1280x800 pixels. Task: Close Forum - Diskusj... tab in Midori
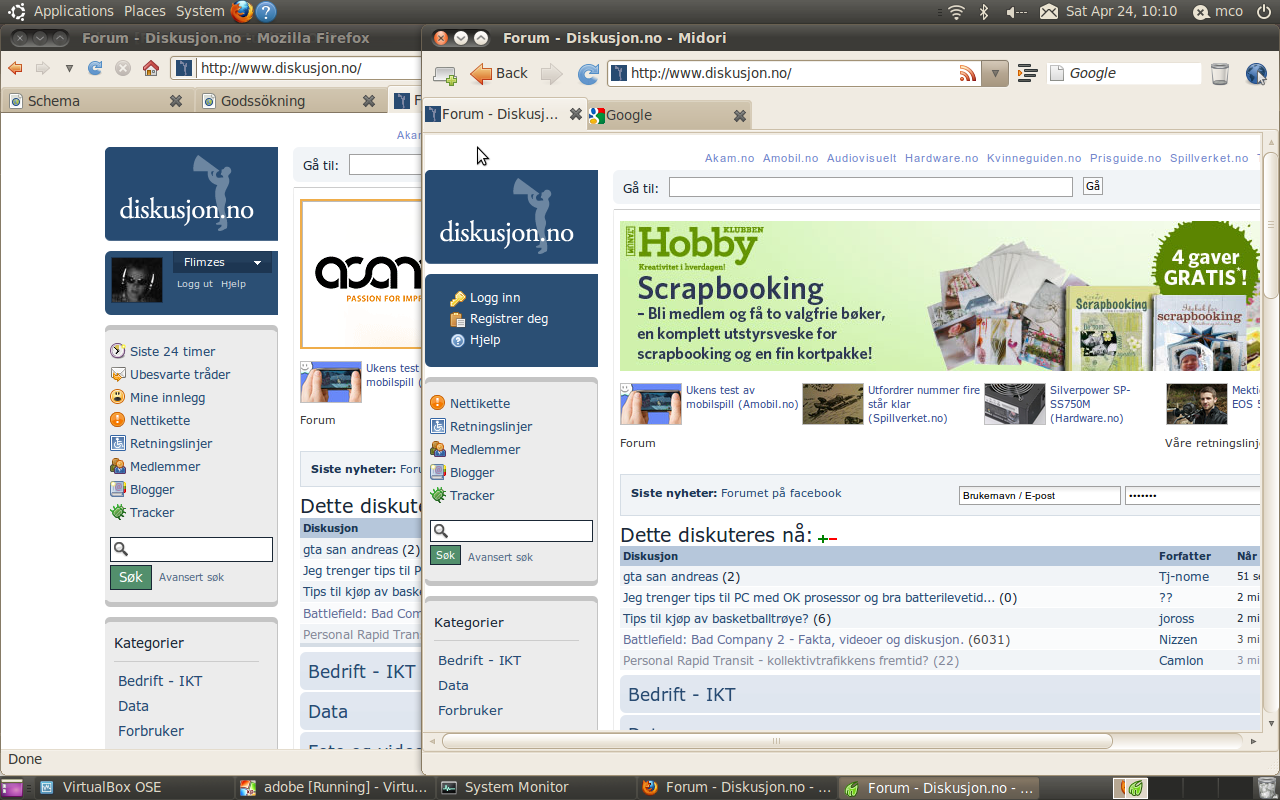tap(575, 114)
